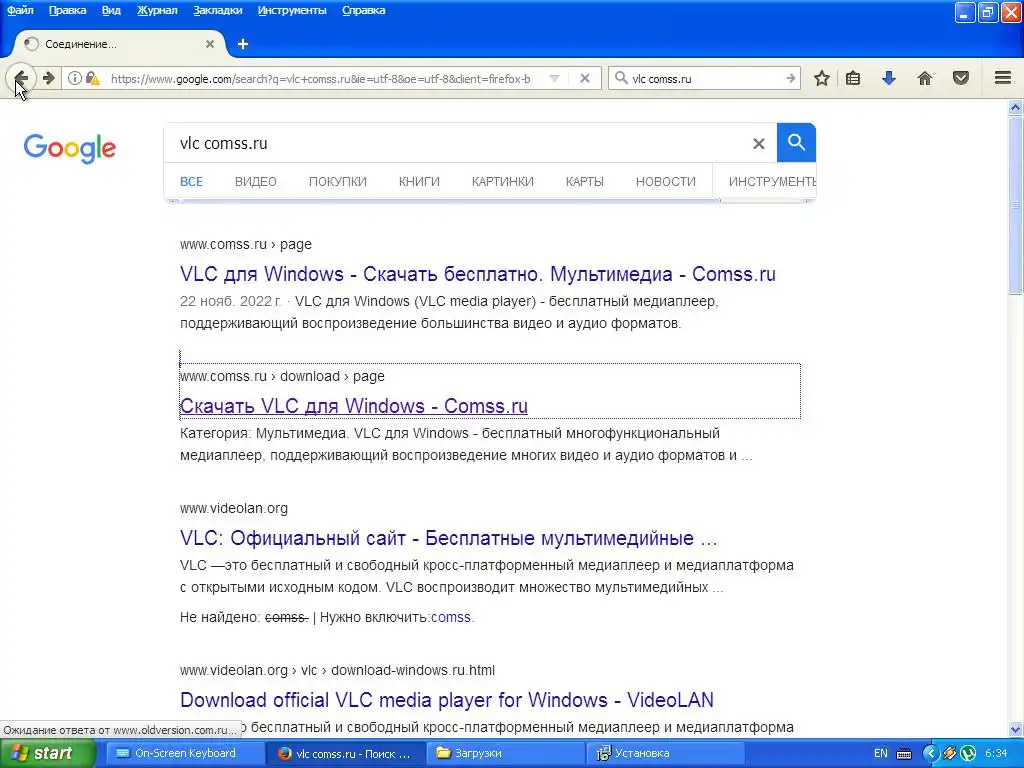Click the 'comss' must-include link
This screenshot has width=1024, height=768.
pos(451,617)
